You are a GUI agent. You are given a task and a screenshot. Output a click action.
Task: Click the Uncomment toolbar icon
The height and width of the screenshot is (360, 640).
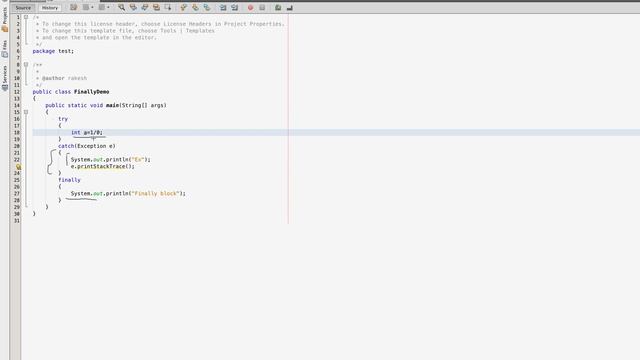[289, 7]
